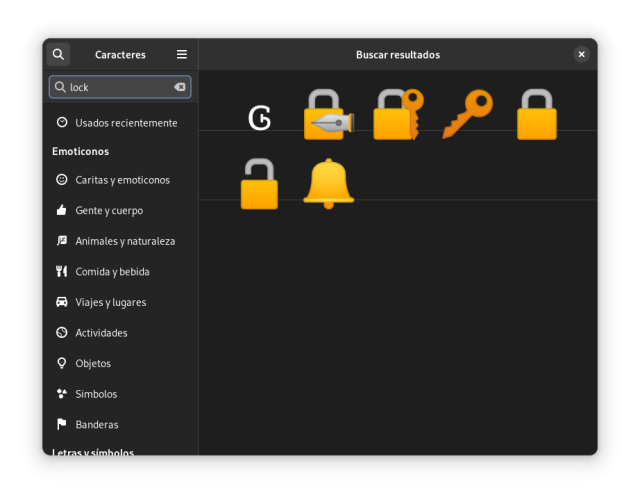Select the lock with ink pen emoji
640x502 pixels.
[x=324, y=115]
